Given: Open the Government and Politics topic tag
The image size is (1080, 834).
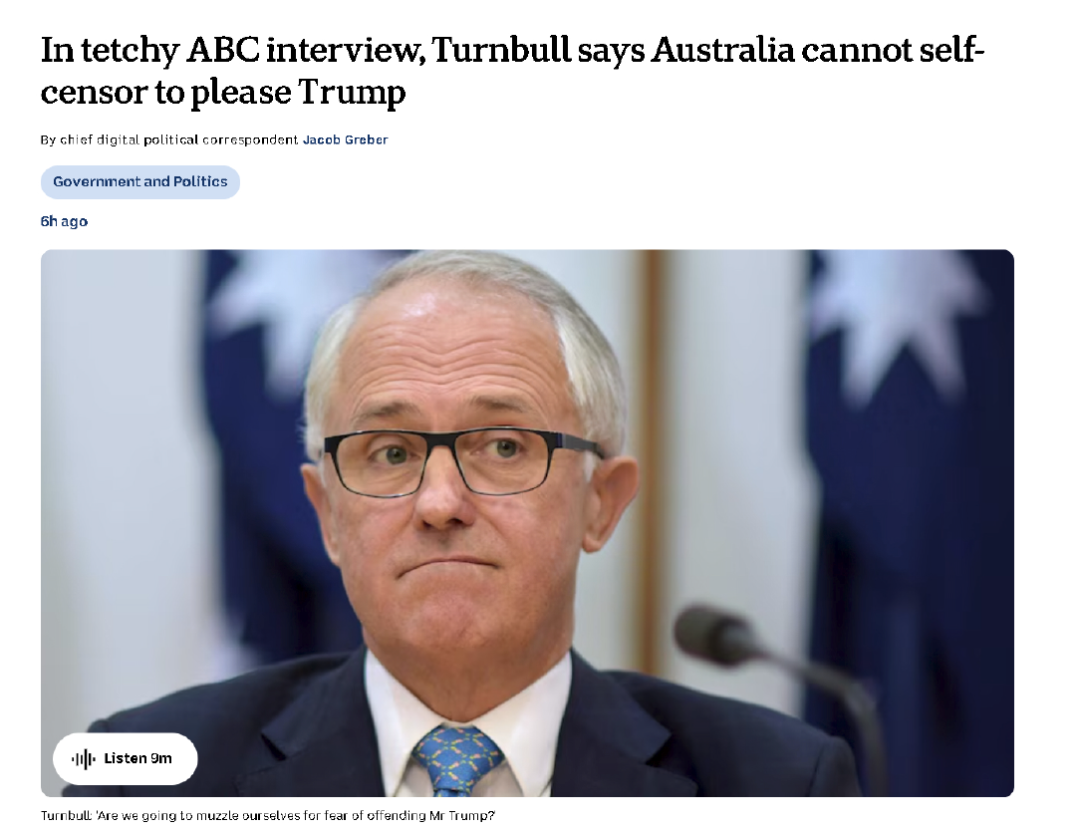Looking at the screenshot, I should pyautogui.click(x=140, y=182).
